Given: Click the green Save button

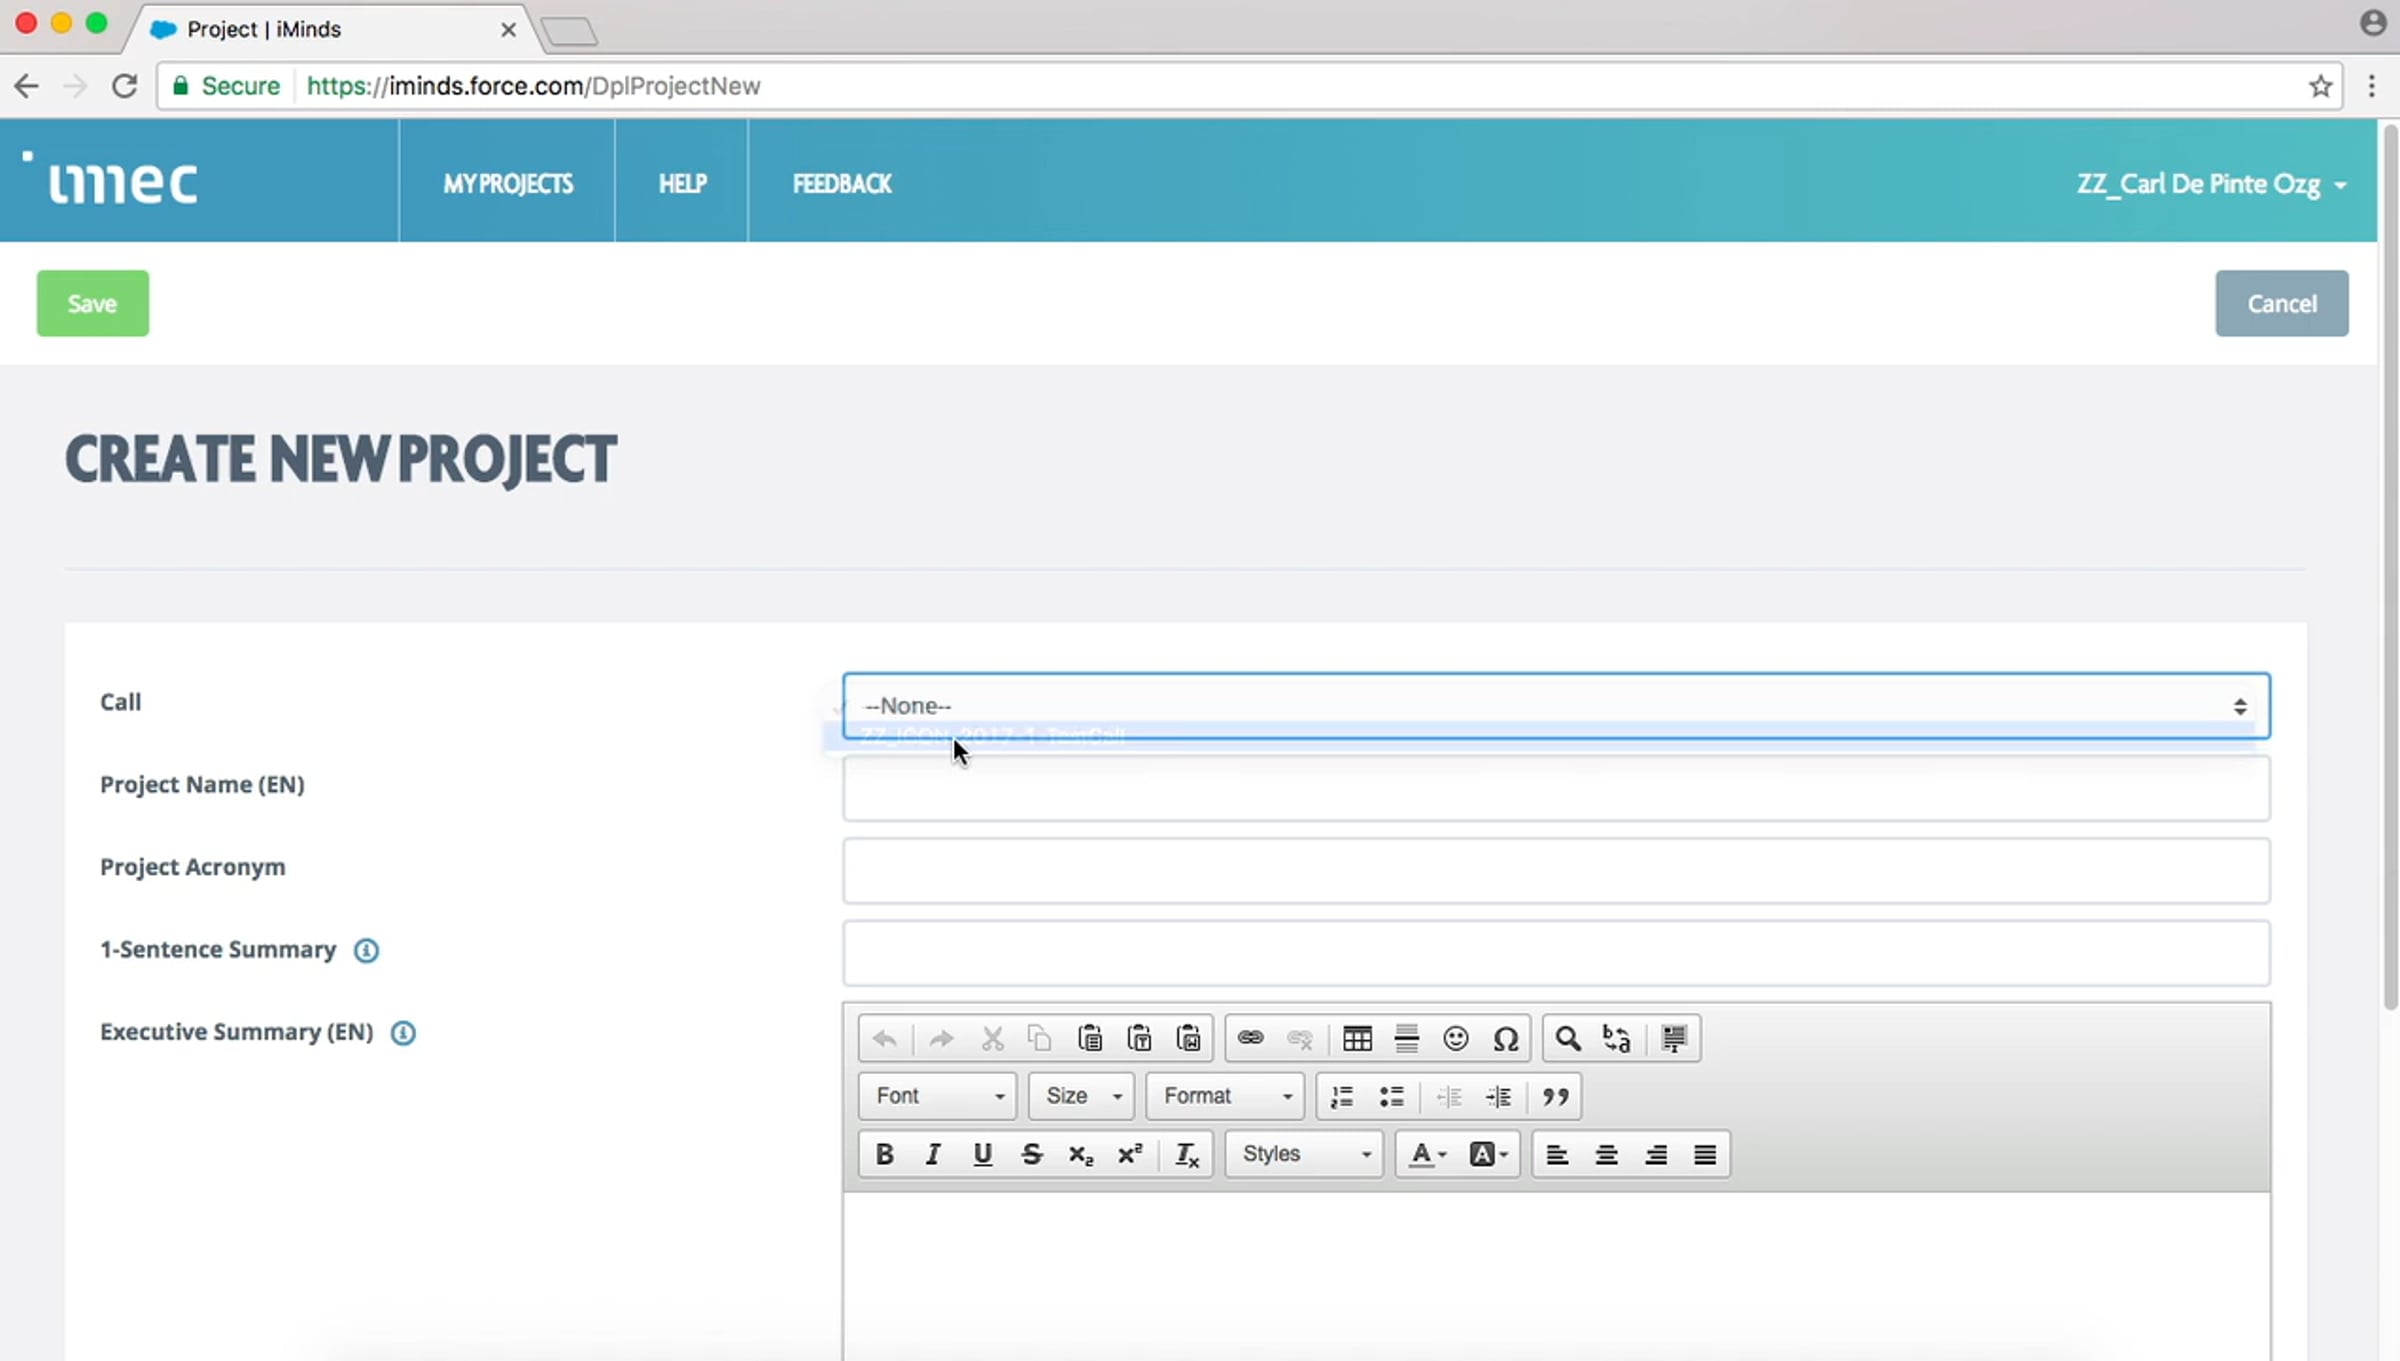Looking at the screenshot, I should 93,303.
